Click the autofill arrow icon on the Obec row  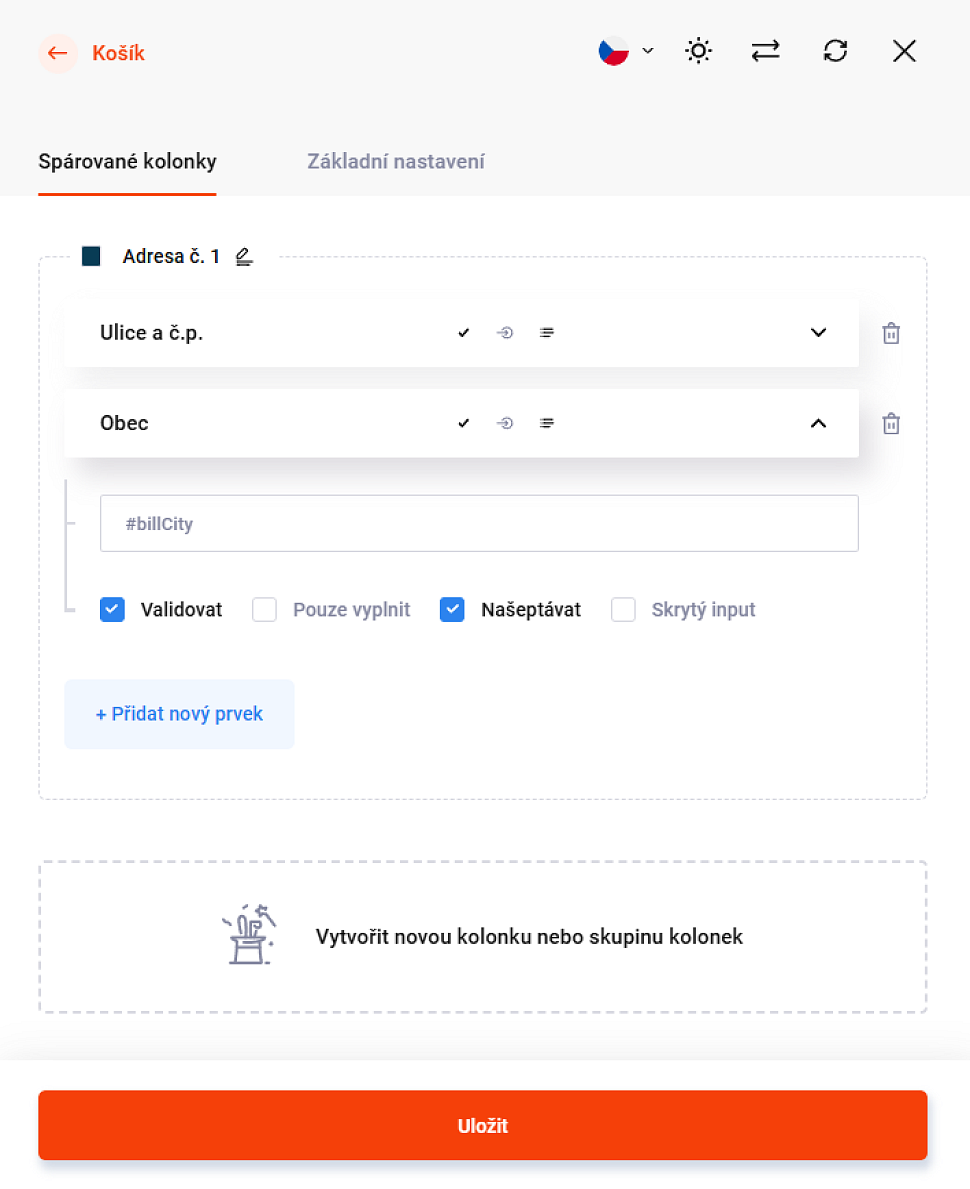click(505, 422)
